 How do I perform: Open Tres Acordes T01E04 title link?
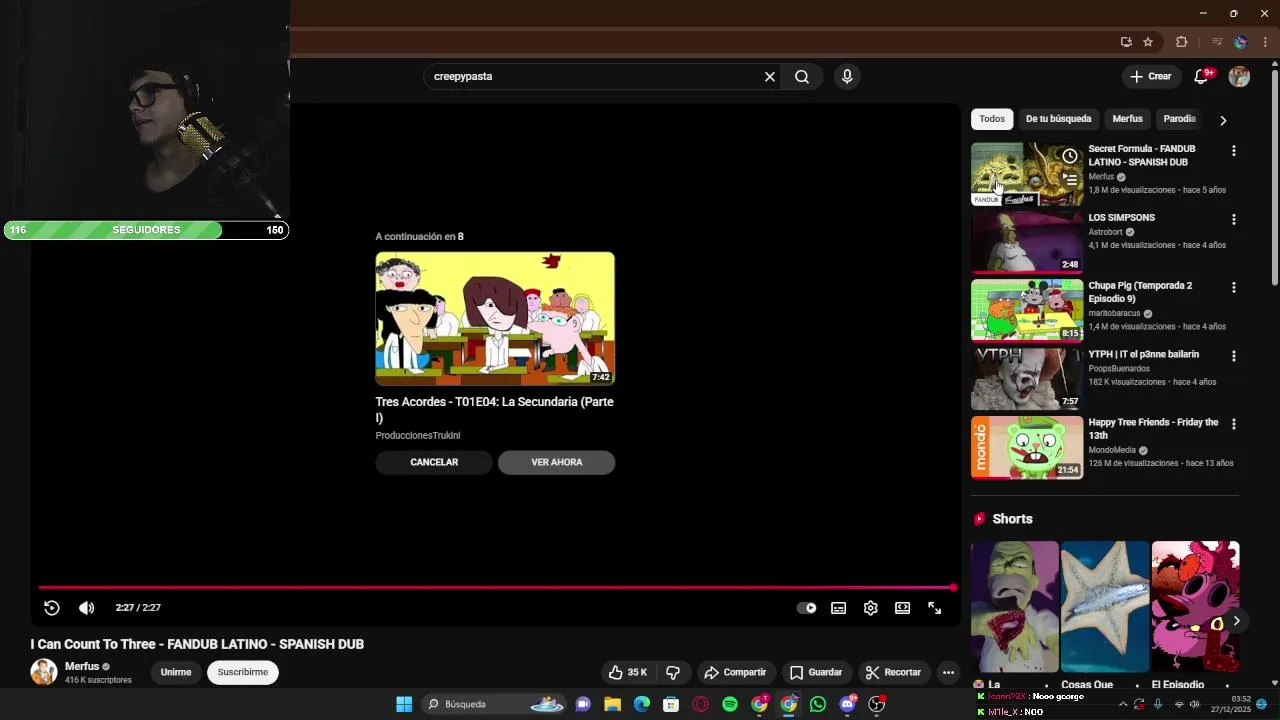point(495,409)
